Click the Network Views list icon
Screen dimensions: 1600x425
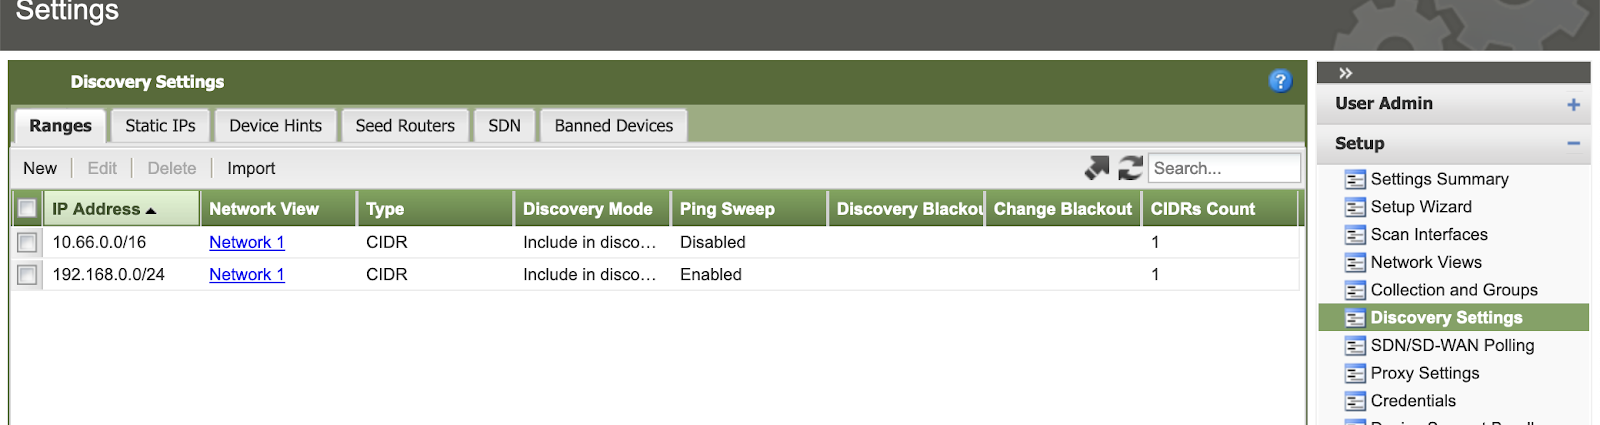(1355, 263)
